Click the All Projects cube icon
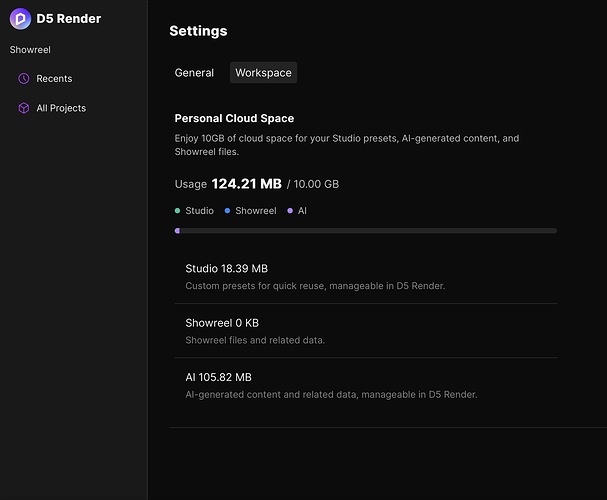The width and height of the screenshot is (607, 500). [x=24, y=108]
